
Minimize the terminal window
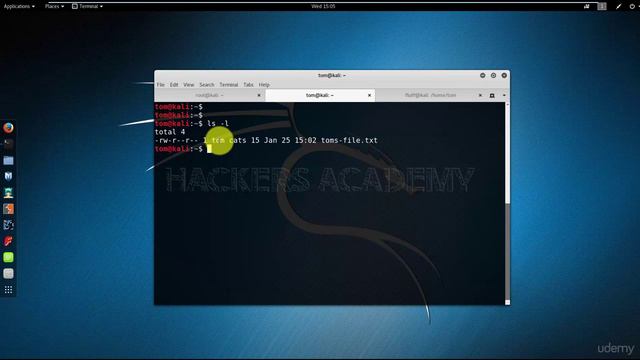(482, 75)
